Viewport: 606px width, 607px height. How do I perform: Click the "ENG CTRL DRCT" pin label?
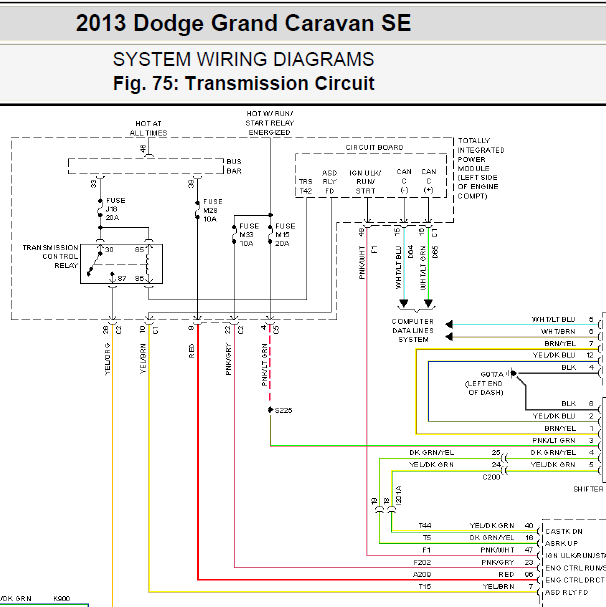click(575, 580)
